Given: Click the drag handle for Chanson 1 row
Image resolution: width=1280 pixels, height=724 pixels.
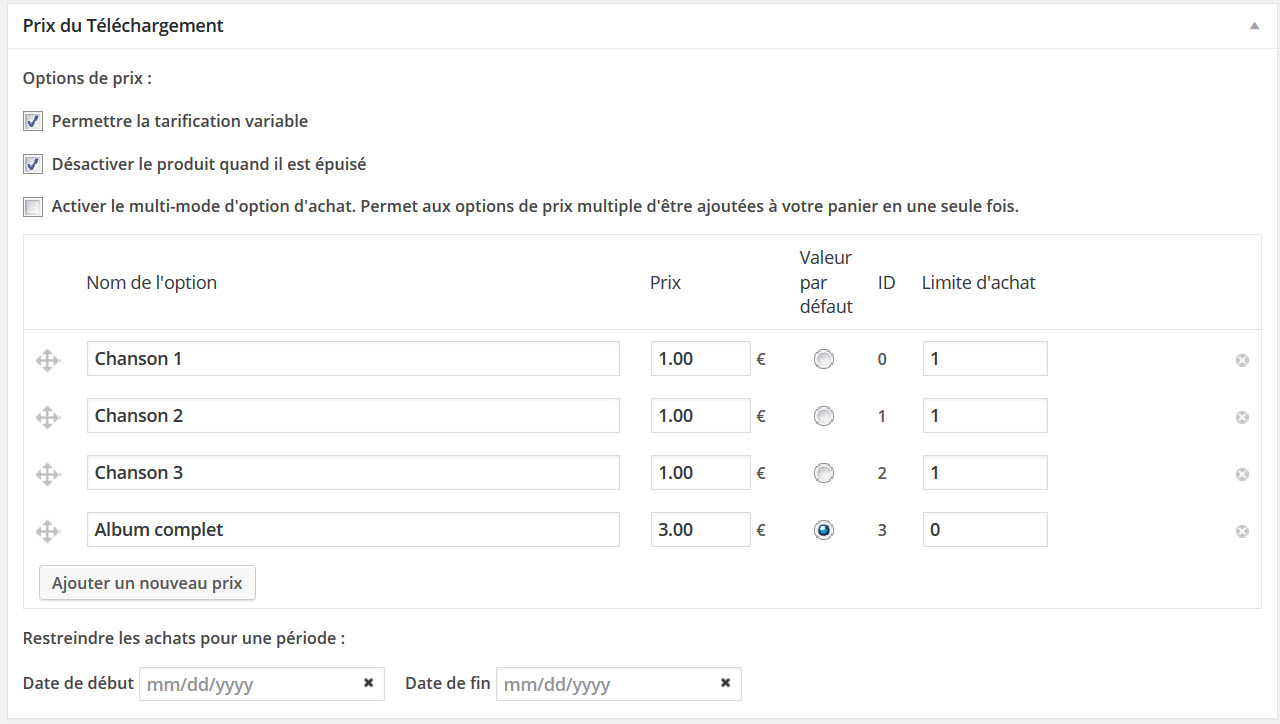Looking at the screenshot, I should (x=48, y=360).
